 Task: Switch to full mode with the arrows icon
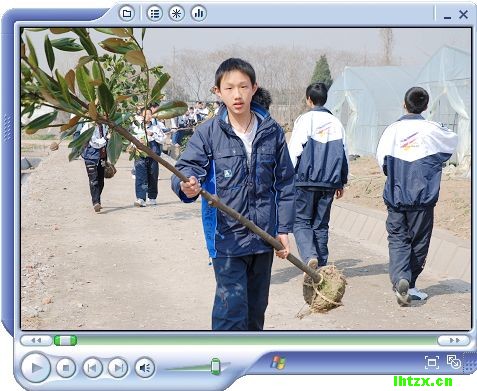(x=454, y=362)
